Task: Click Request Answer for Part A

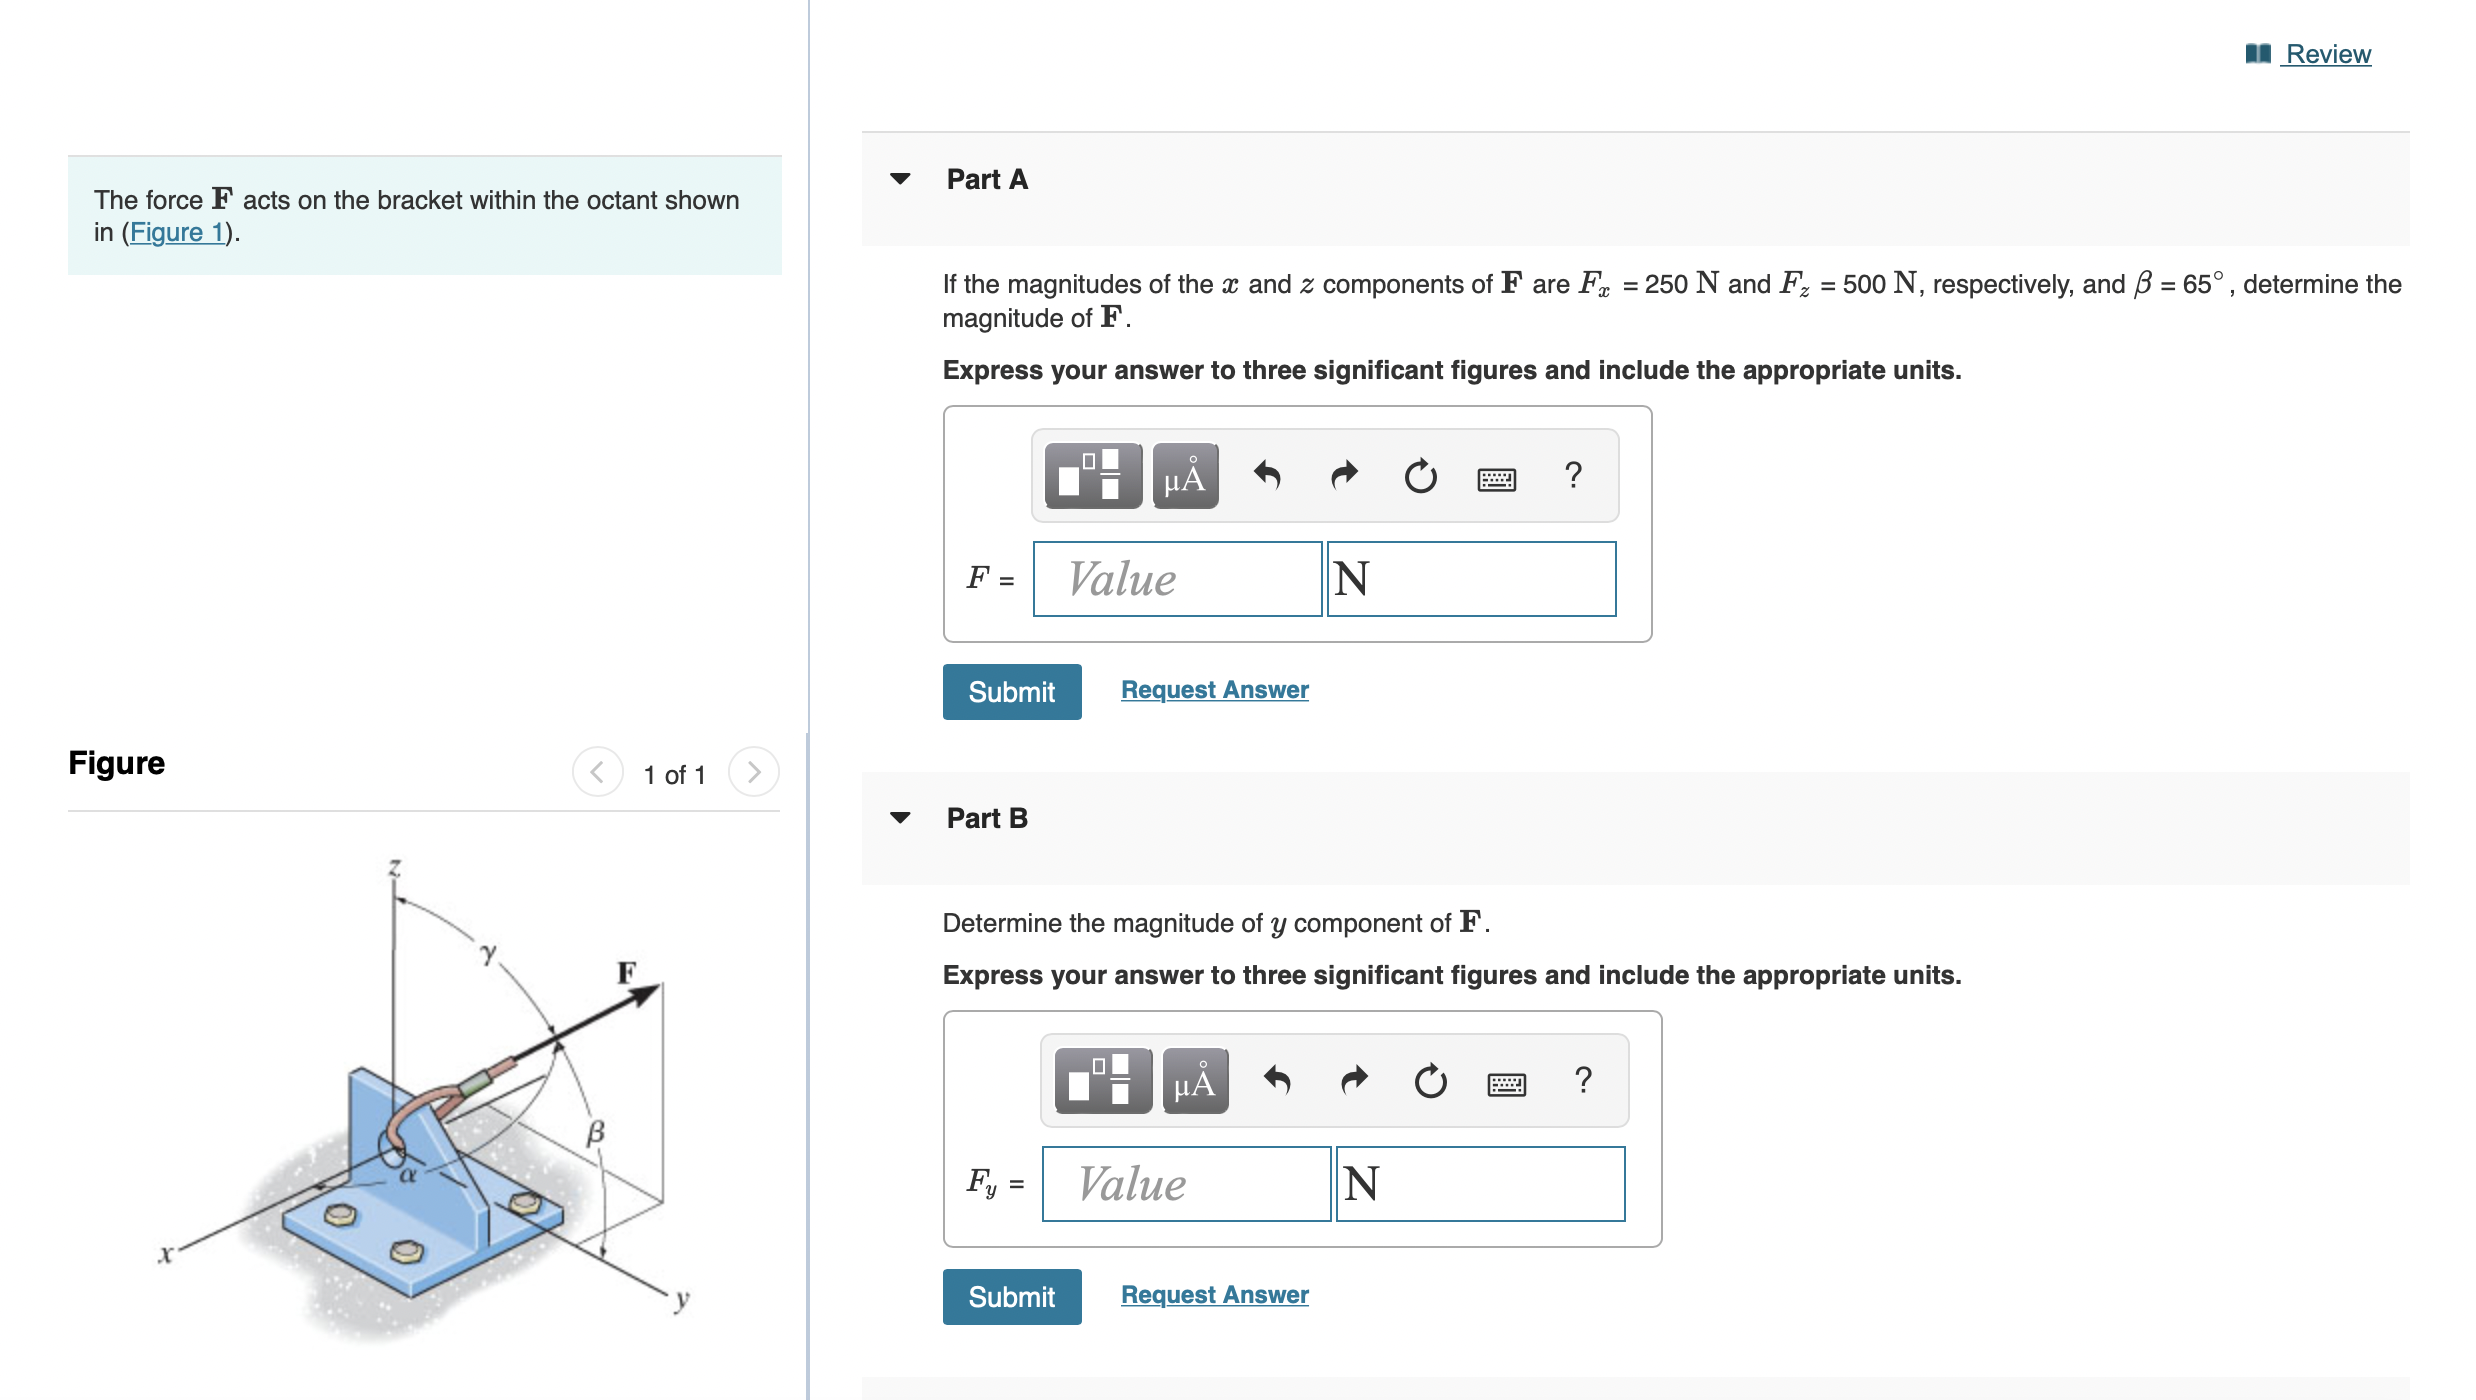Action: [x=1214, y=689]
